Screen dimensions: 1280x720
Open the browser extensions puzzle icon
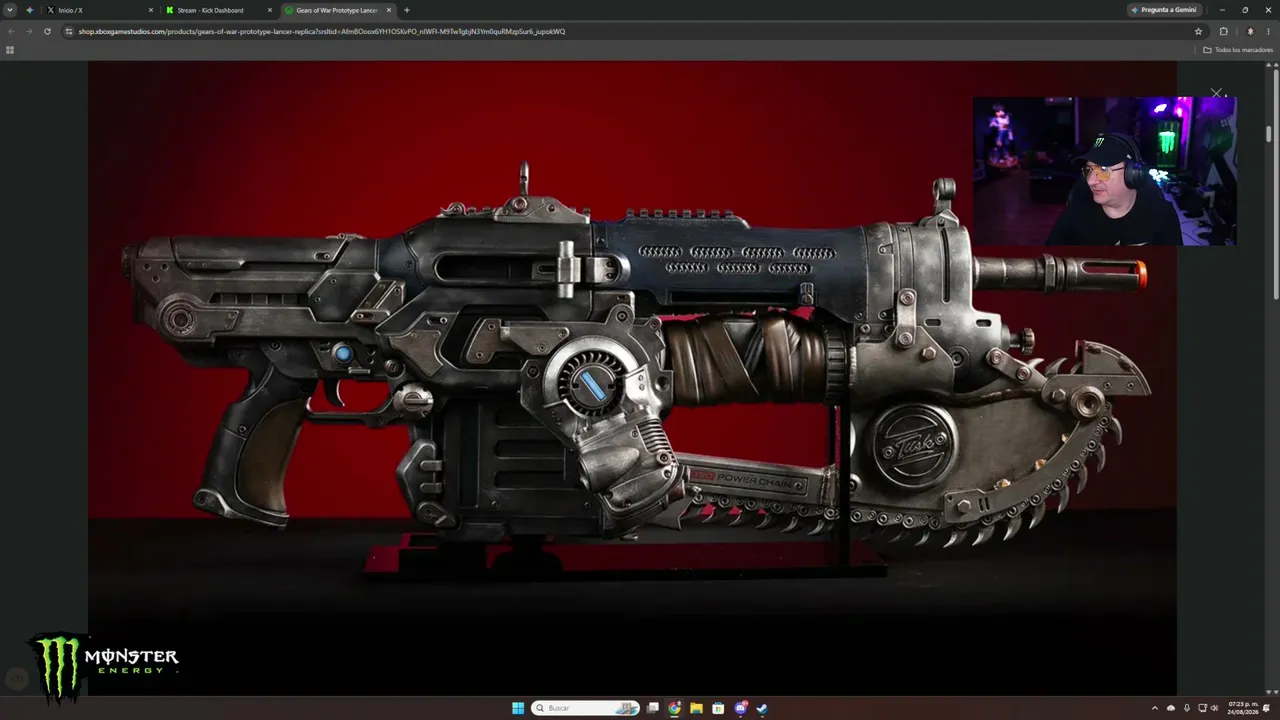tap(1223, 31)
